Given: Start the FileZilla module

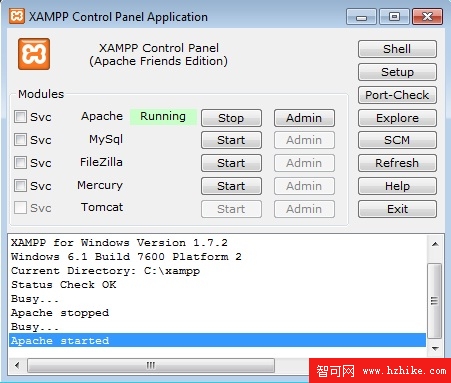Looking at the screenshot, I should (x=231, y=163).
